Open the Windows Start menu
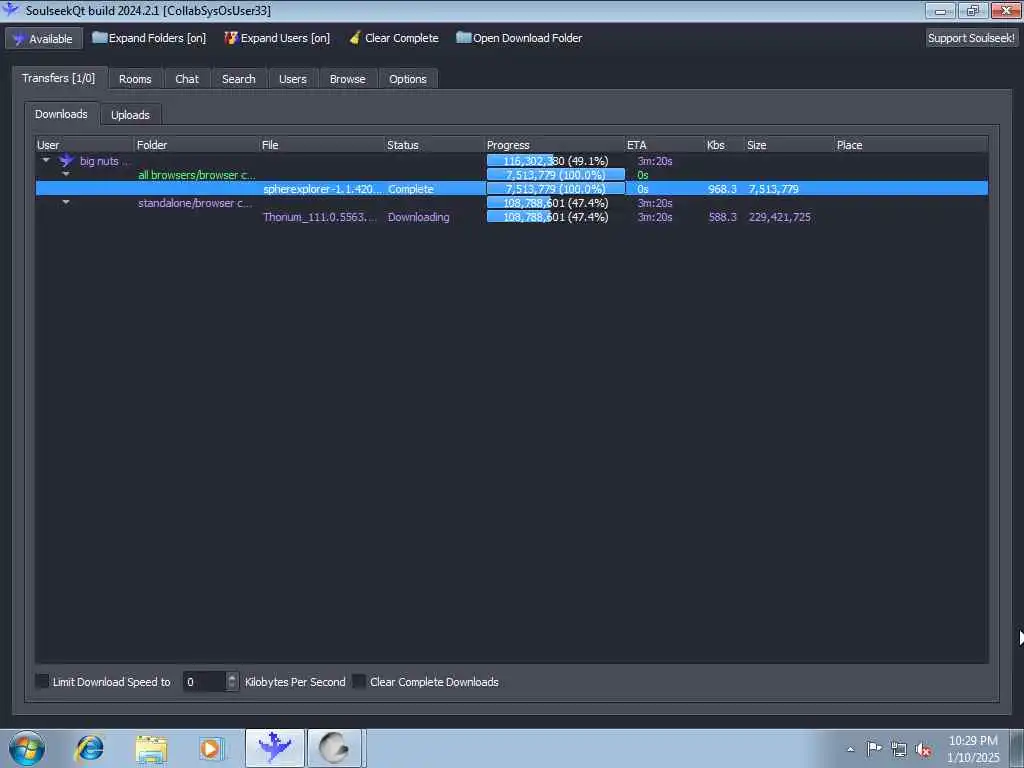Screen dimensions: 1024x768 tap(27, 748)
